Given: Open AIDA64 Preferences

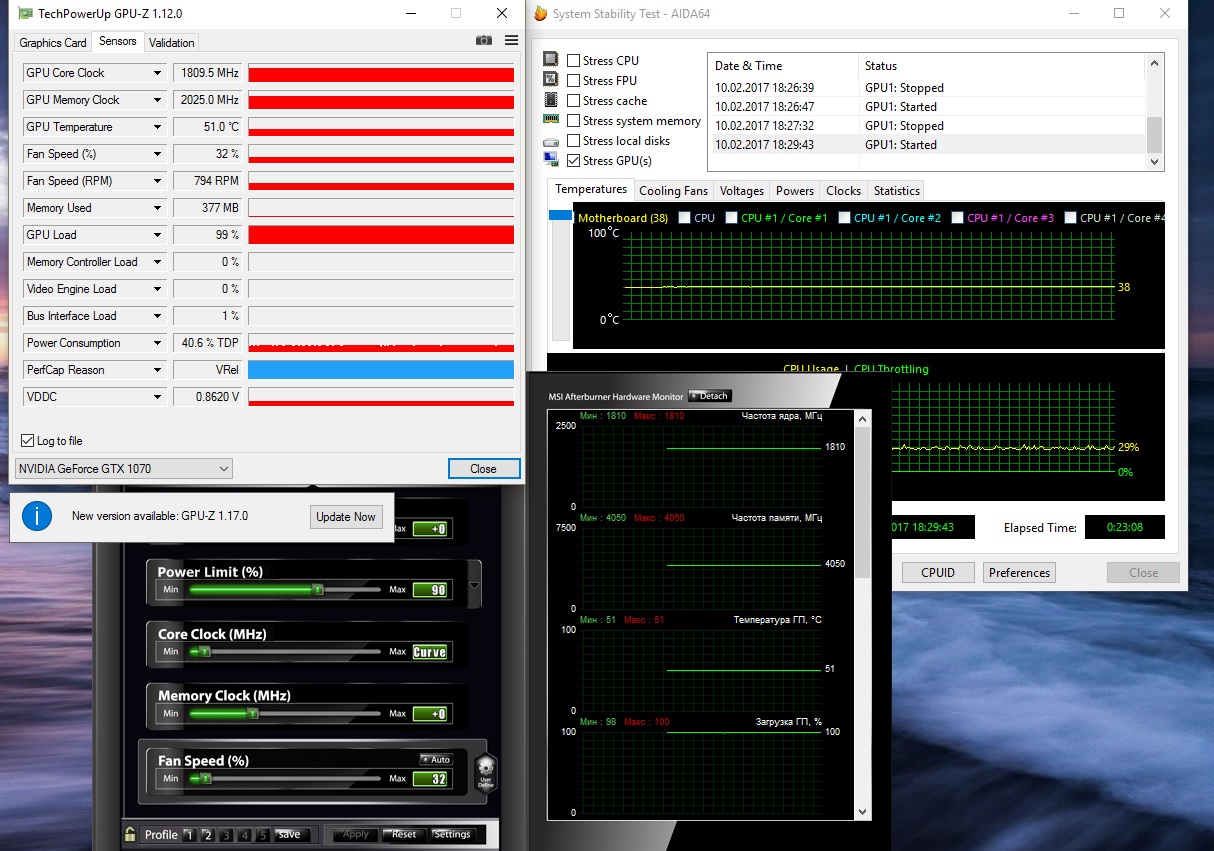Looking at the screenshot, I should 1020,573.
